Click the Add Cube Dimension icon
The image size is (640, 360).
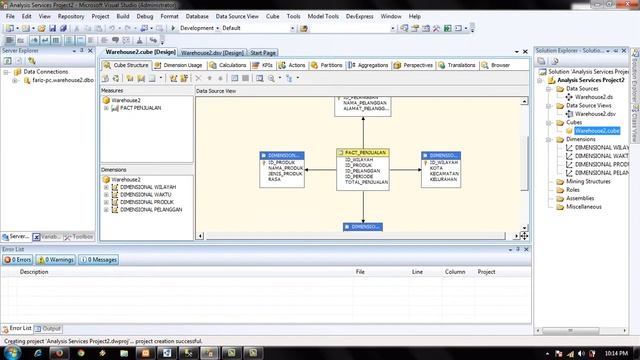click(x=173, y=78)
